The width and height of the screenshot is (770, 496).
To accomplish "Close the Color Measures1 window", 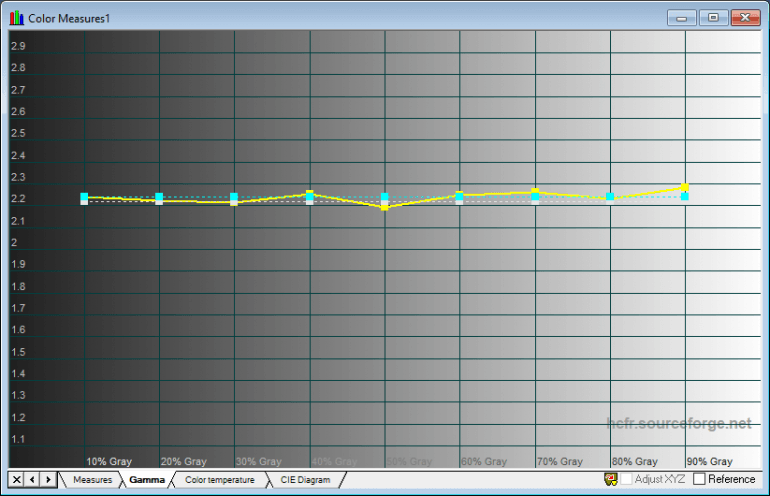I will click(745, 17).
